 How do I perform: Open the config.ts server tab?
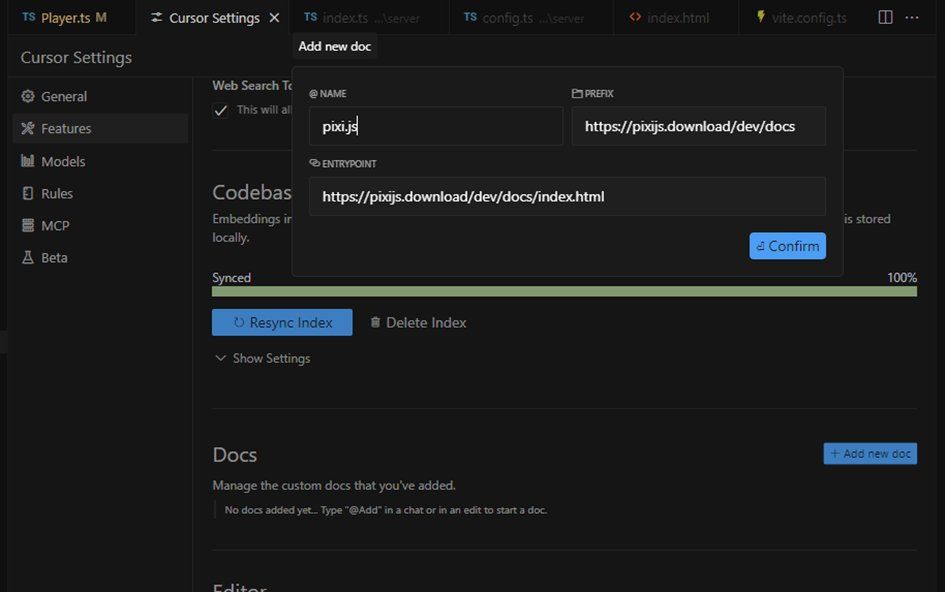530,18
